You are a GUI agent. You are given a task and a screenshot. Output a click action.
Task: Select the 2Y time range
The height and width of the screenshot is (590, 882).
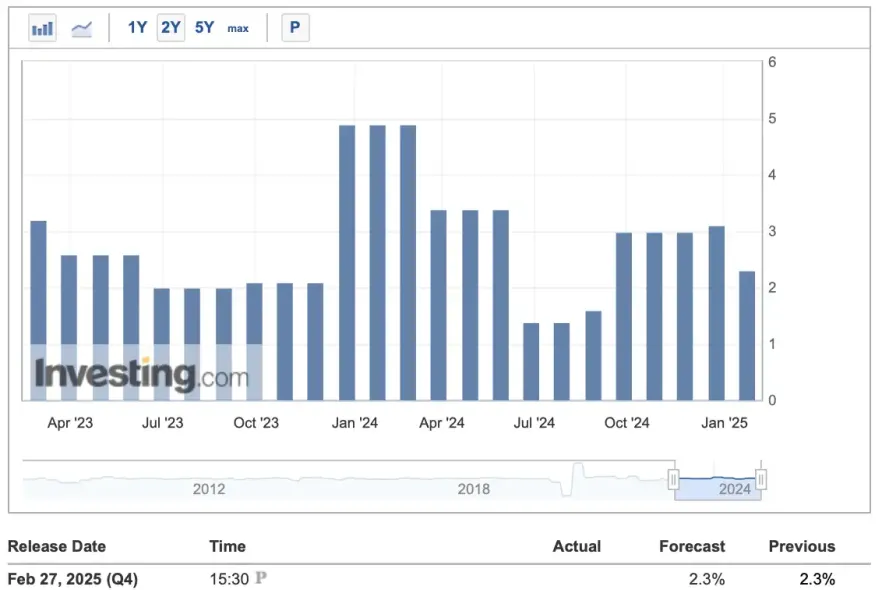pos(171,28)
